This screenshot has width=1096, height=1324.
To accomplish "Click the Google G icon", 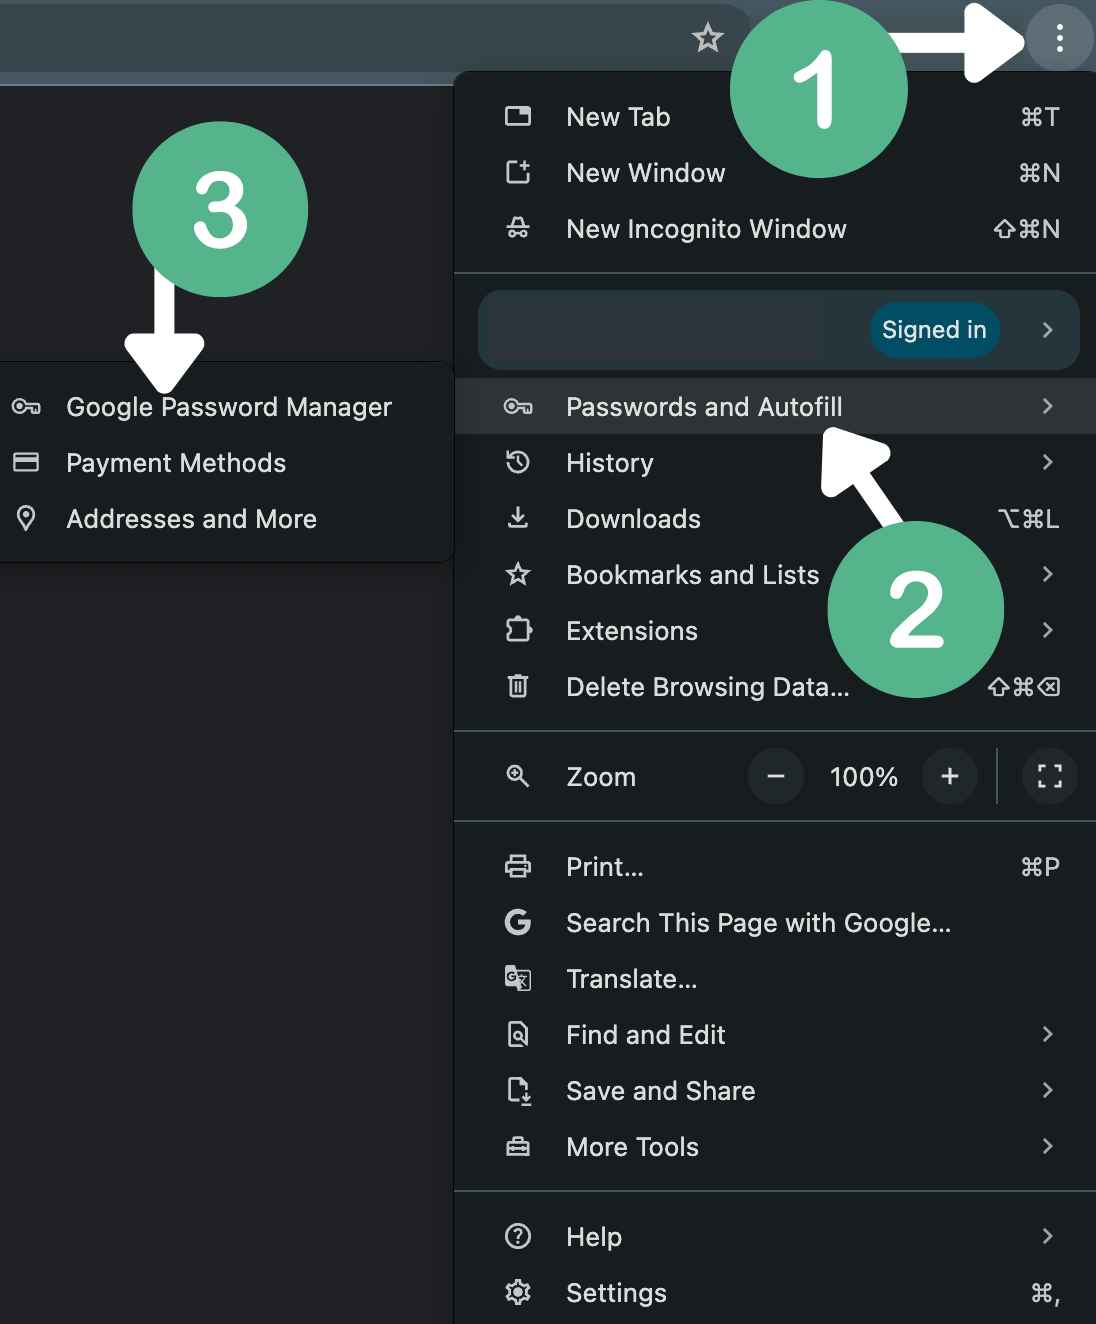I will coord(518,922).
